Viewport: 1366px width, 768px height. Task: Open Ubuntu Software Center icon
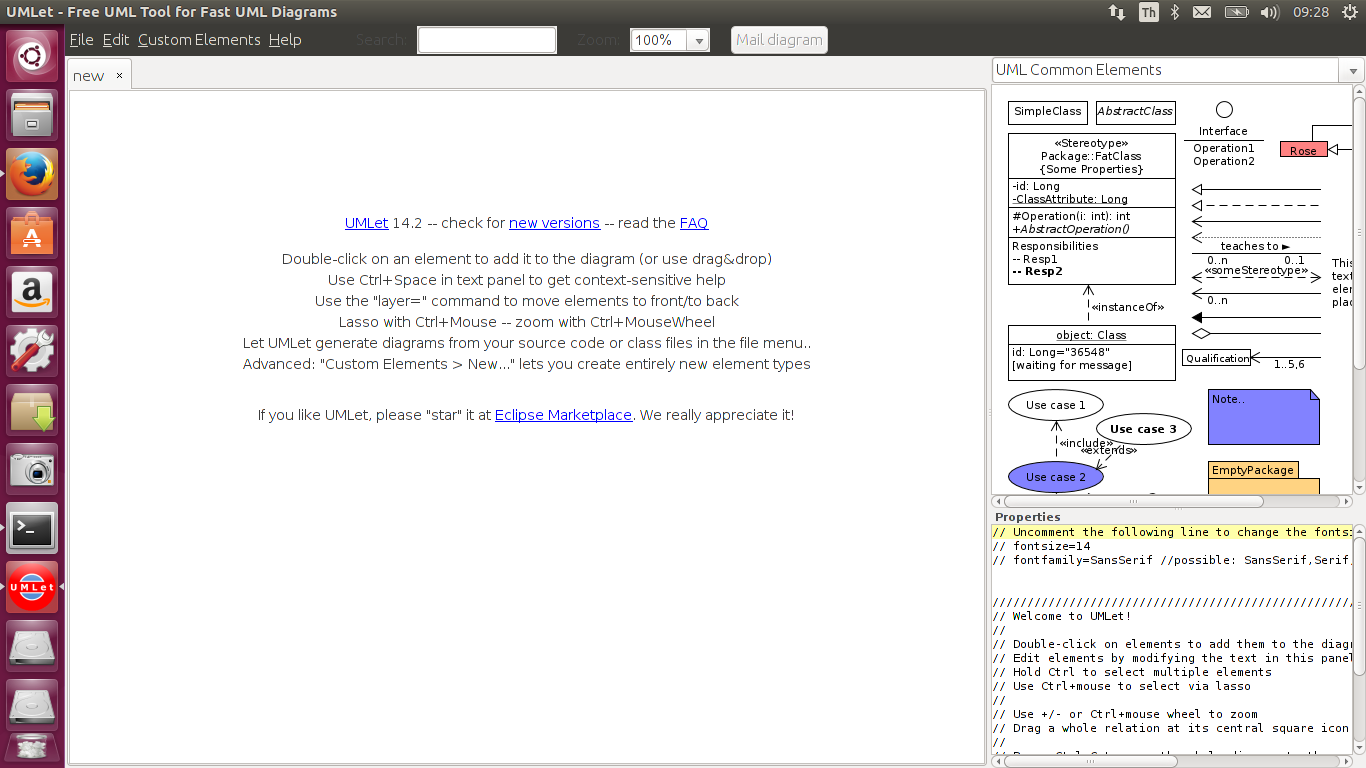32,233
